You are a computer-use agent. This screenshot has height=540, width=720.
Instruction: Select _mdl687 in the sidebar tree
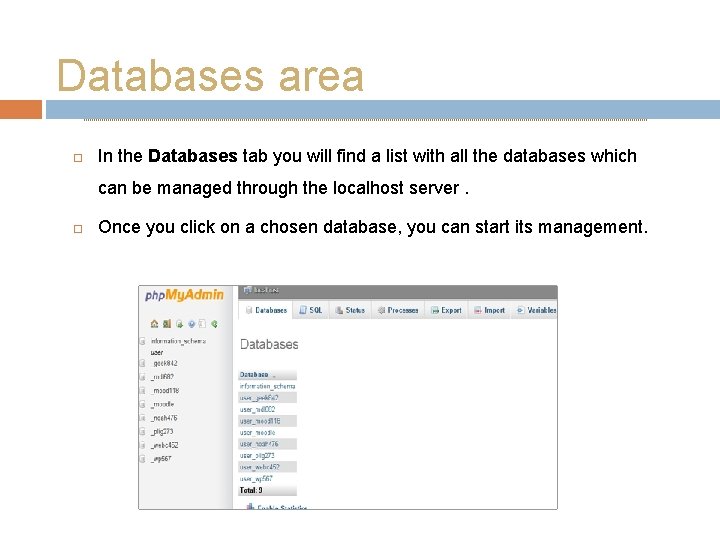click(x=162, y=377)
